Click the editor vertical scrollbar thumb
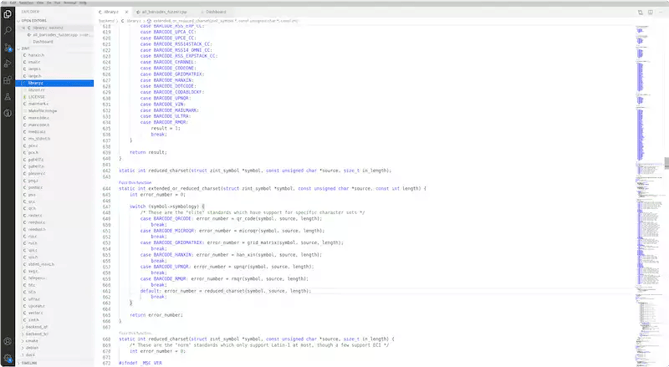This screenshot has height=367, width=669. pyautogui.click(x=666, y=163)
